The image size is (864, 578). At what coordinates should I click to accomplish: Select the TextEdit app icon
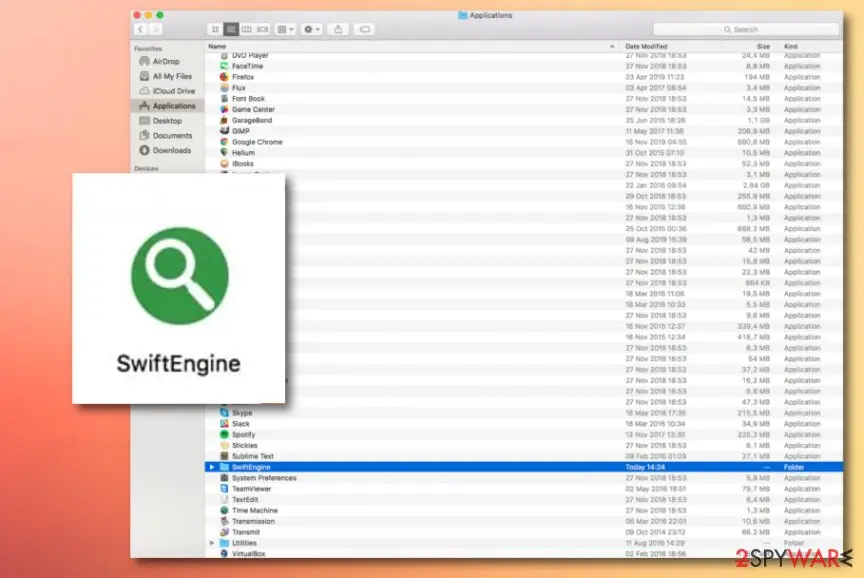click(x=224, y=500)
